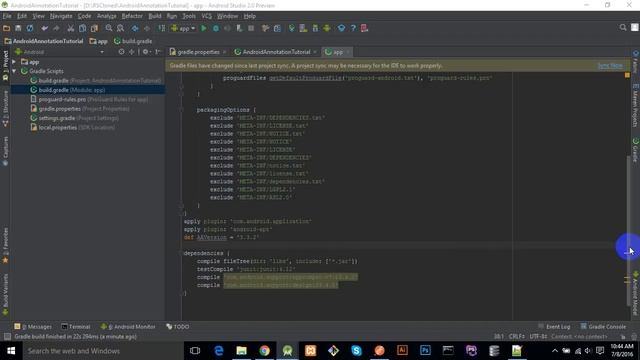Open the TODO tool window
Image resolution: width=640 pixels, height=360 pixels.
click(178, 327)
